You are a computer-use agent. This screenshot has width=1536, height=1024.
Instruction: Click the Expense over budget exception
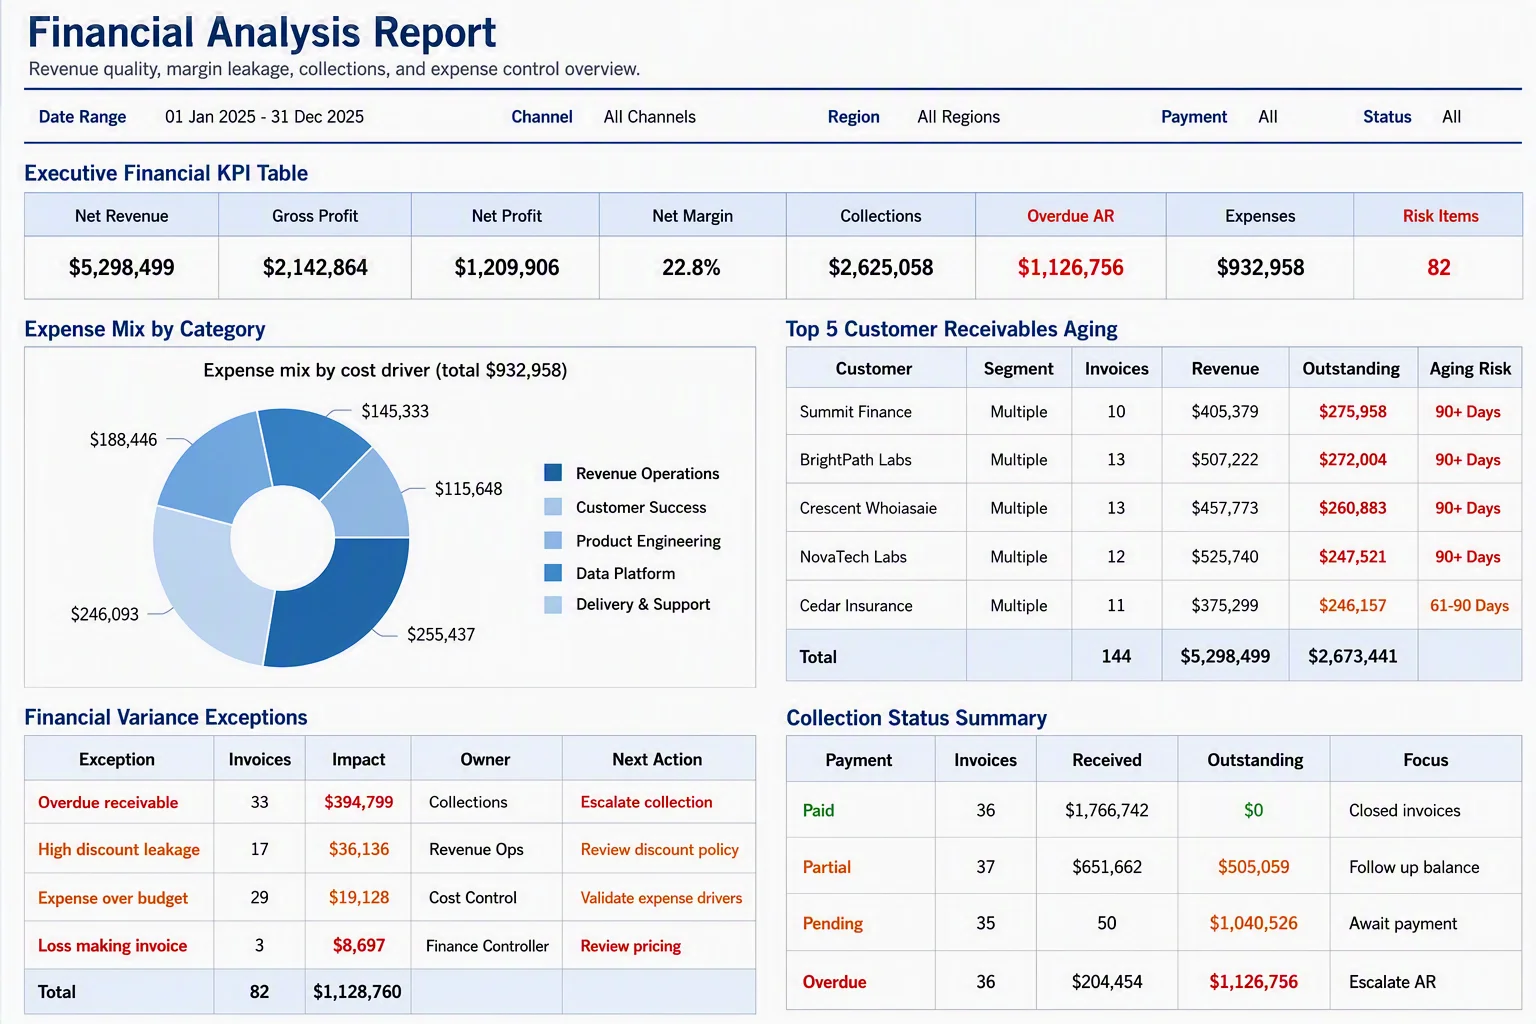pos(113,898)
